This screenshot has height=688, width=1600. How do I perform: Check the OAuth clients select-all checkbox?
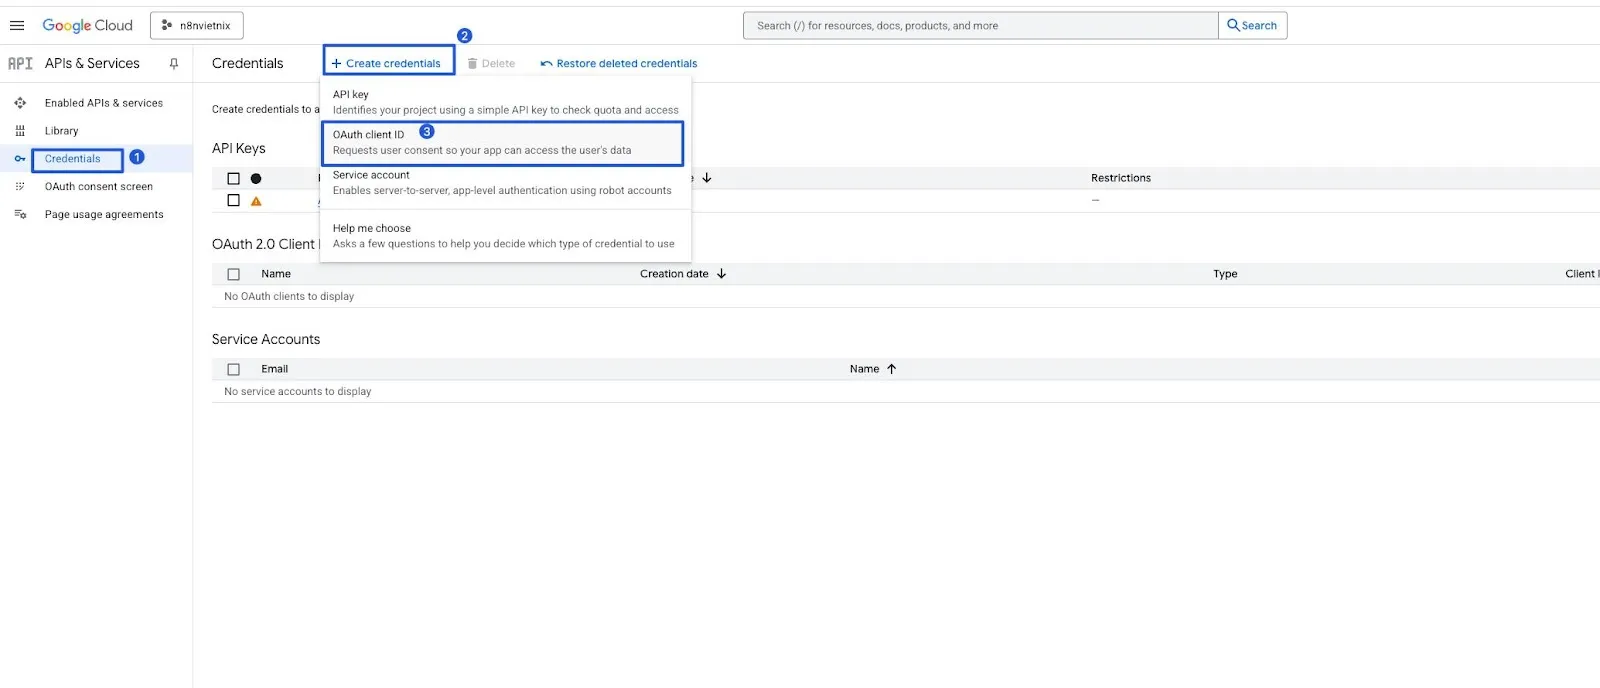(x=234, y=274)
